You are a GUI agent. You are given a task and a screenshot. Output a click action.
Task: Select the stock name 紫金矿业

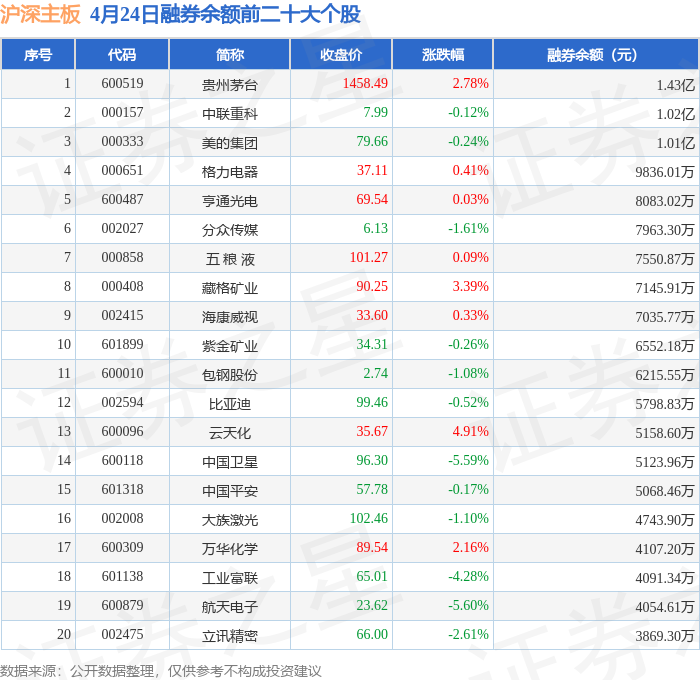229,346
